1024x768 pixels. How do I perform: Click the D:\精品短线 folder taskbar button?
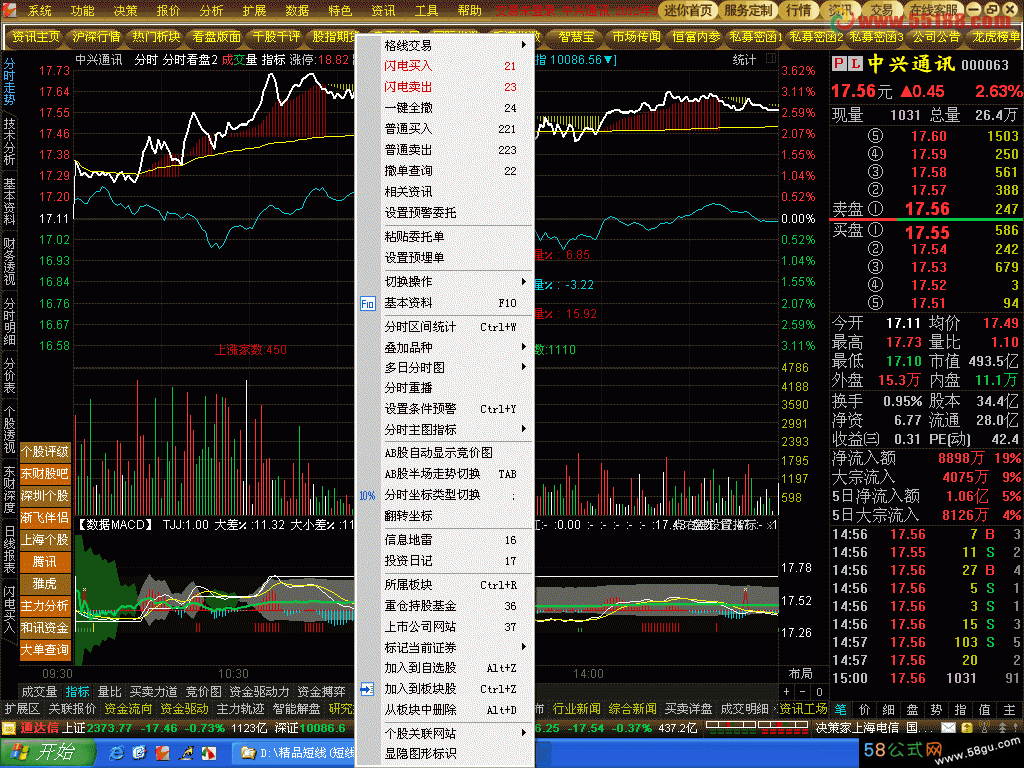point(295,753)
